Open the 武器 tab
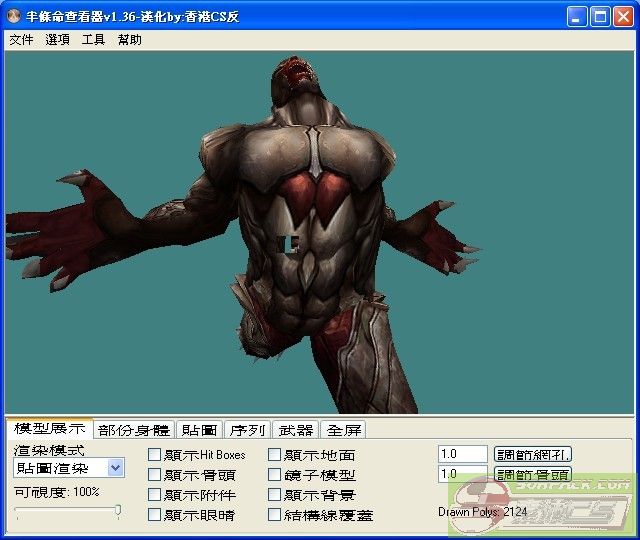The width and height of the screenshot is (640, 540). tap(295, 430)
